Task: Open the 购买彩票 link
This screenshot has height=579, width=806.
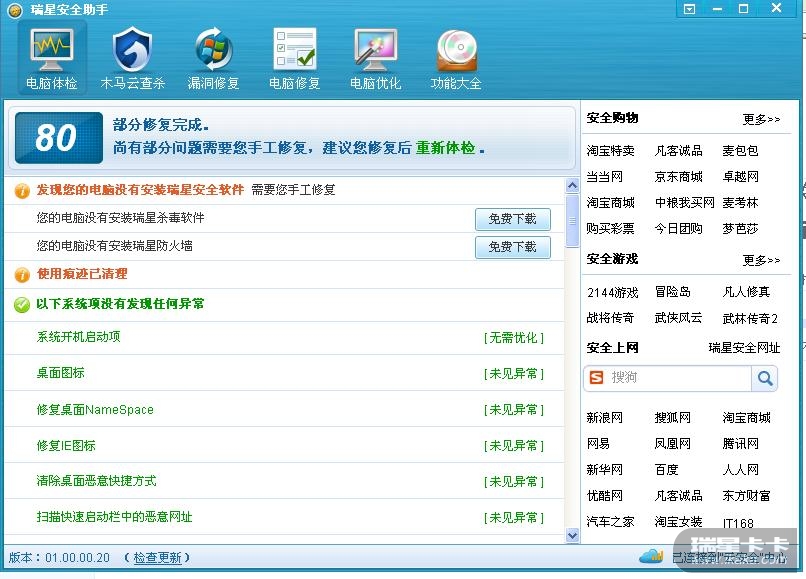Action: pos(610,228)
